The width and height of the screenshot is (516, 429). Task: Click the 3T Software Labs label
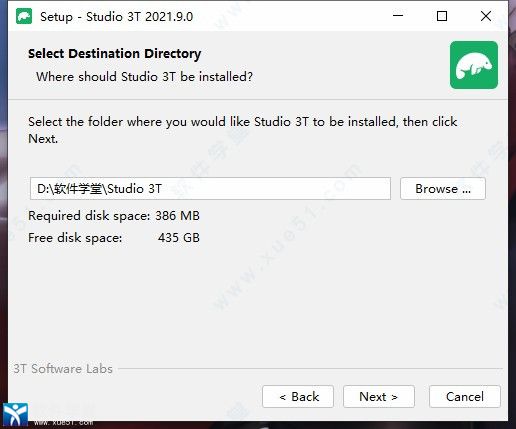click(63, 369)
